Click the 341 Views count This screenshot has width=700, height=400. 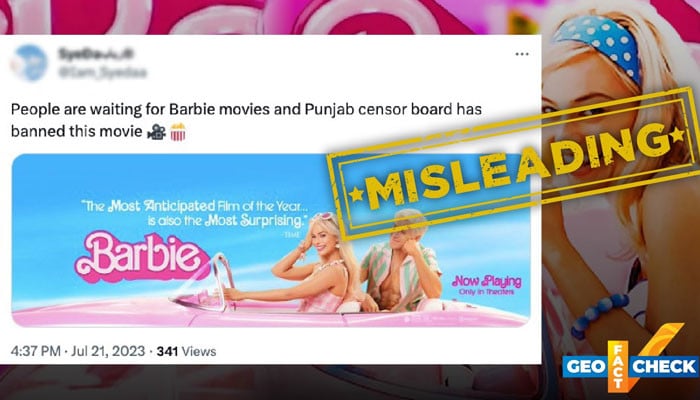(x=187, y=351)
